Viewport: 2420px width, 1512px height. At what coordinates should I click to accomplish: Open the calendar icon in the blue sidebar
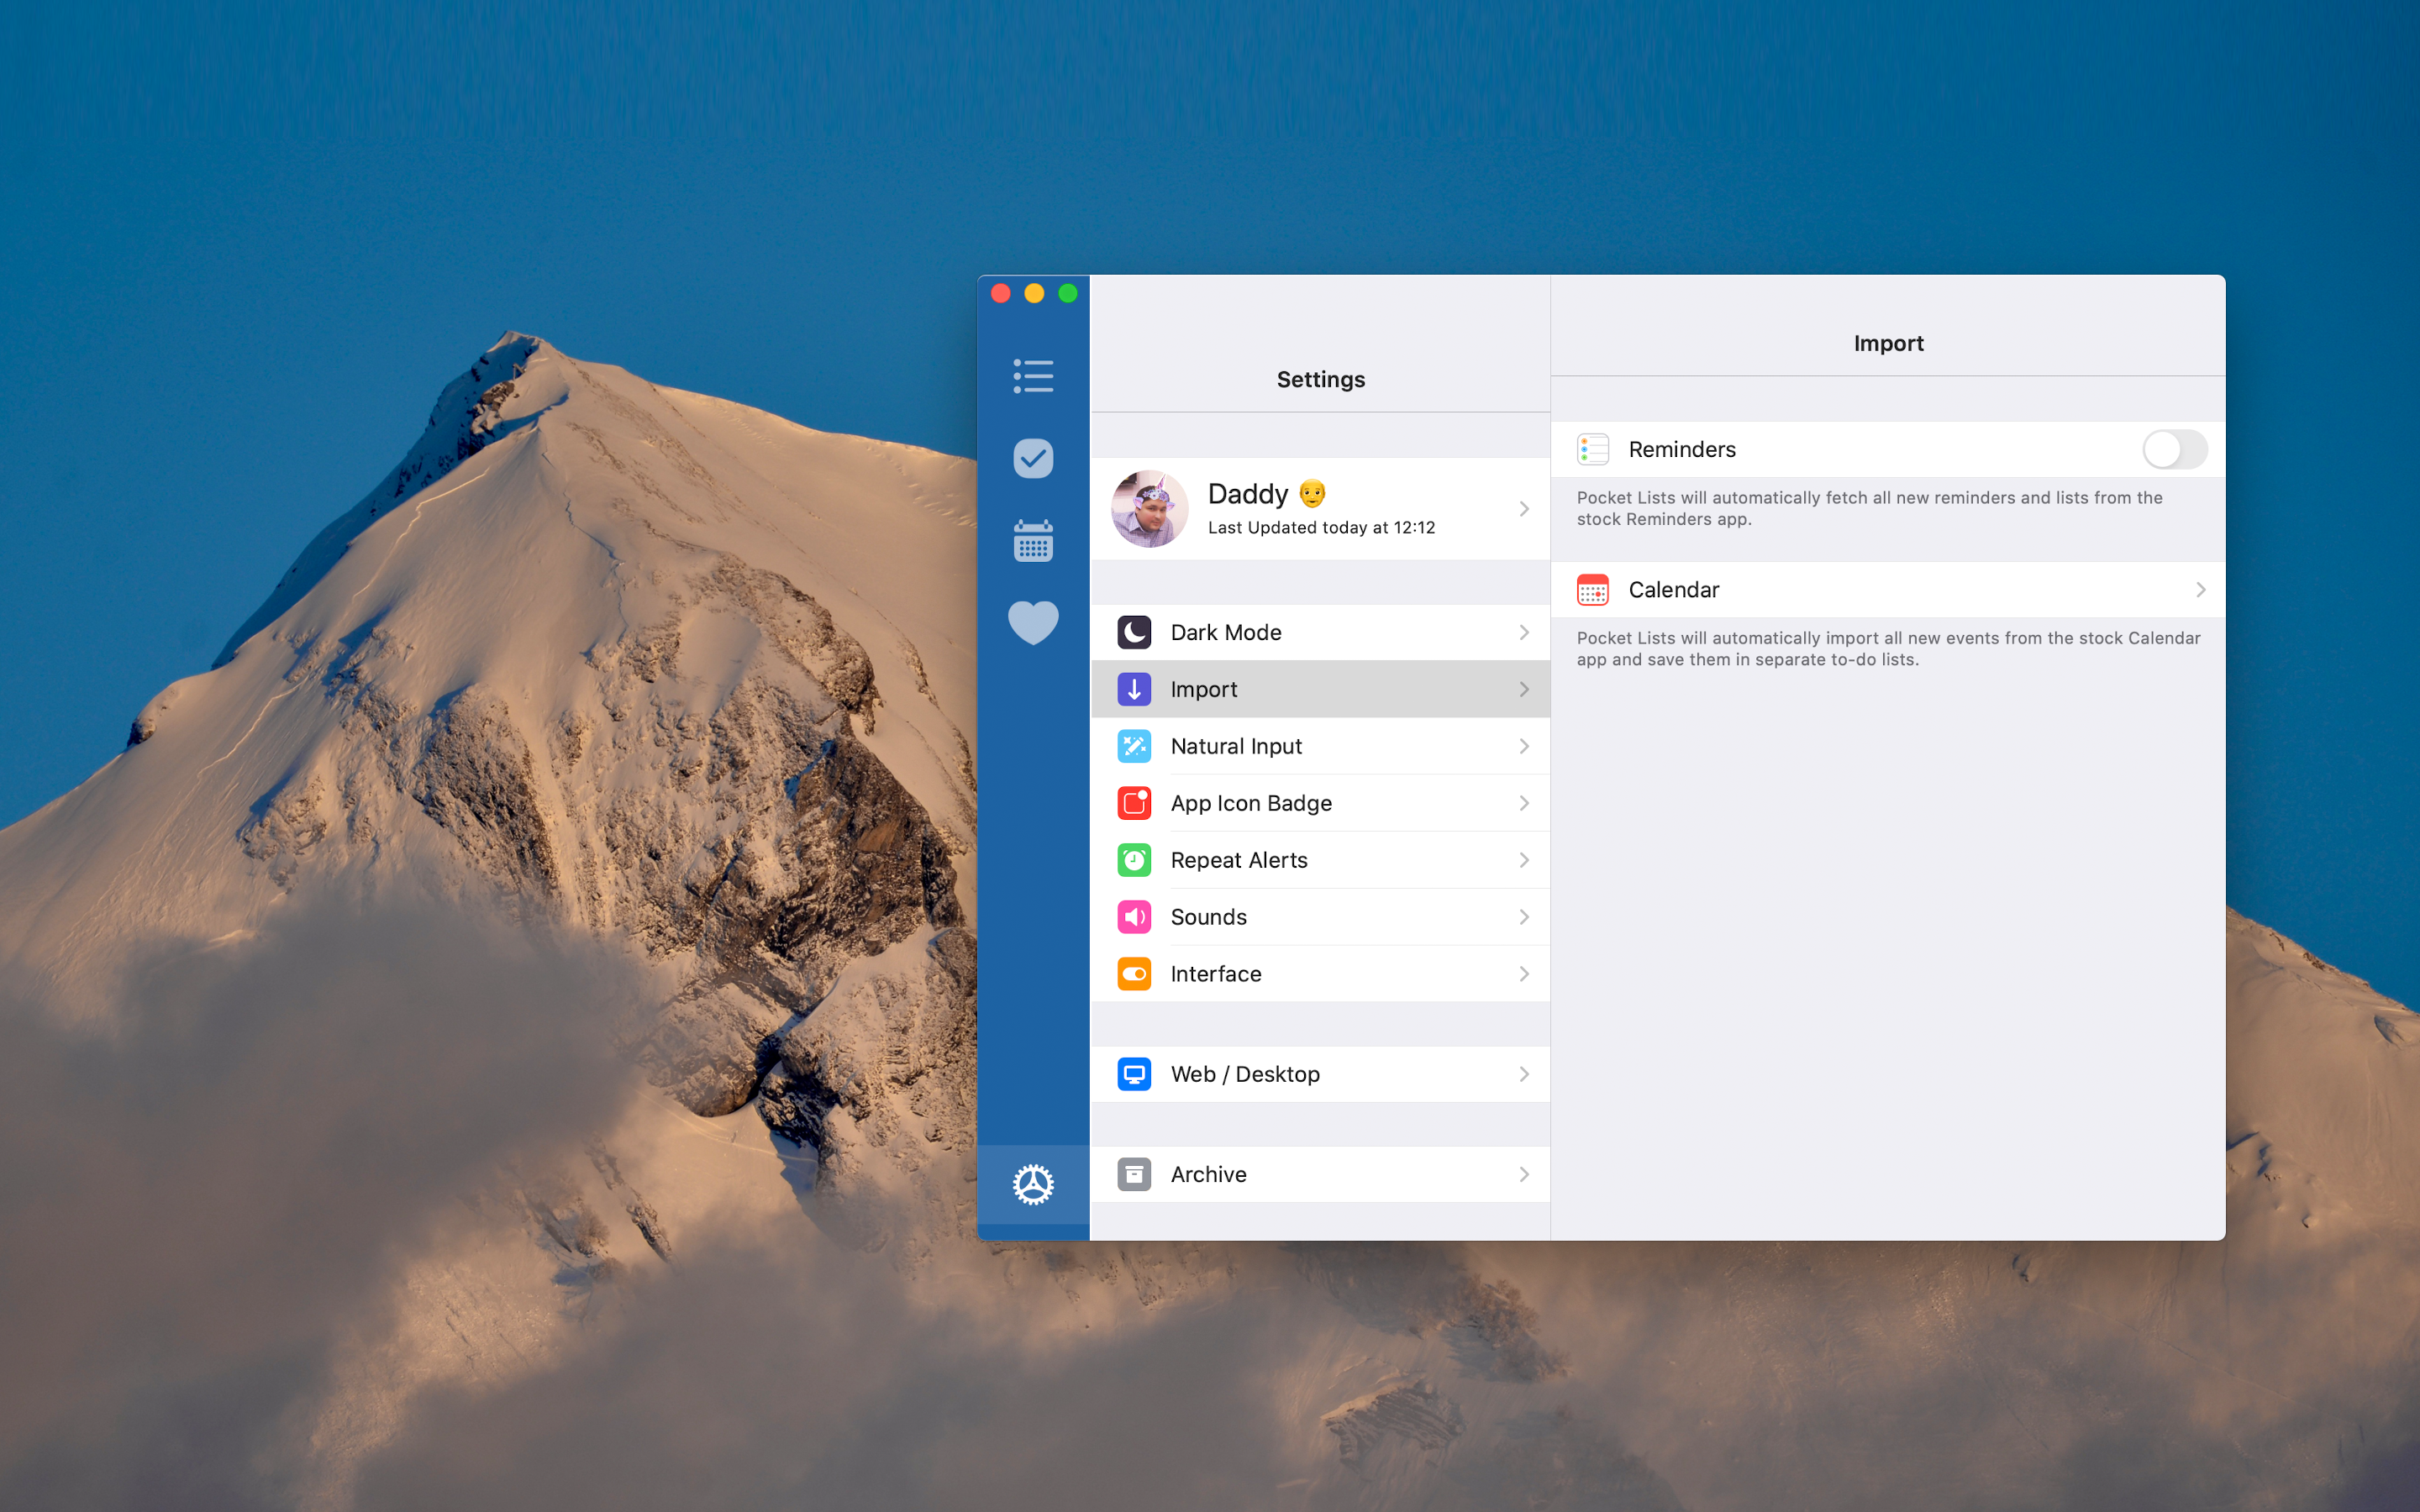1033,540
